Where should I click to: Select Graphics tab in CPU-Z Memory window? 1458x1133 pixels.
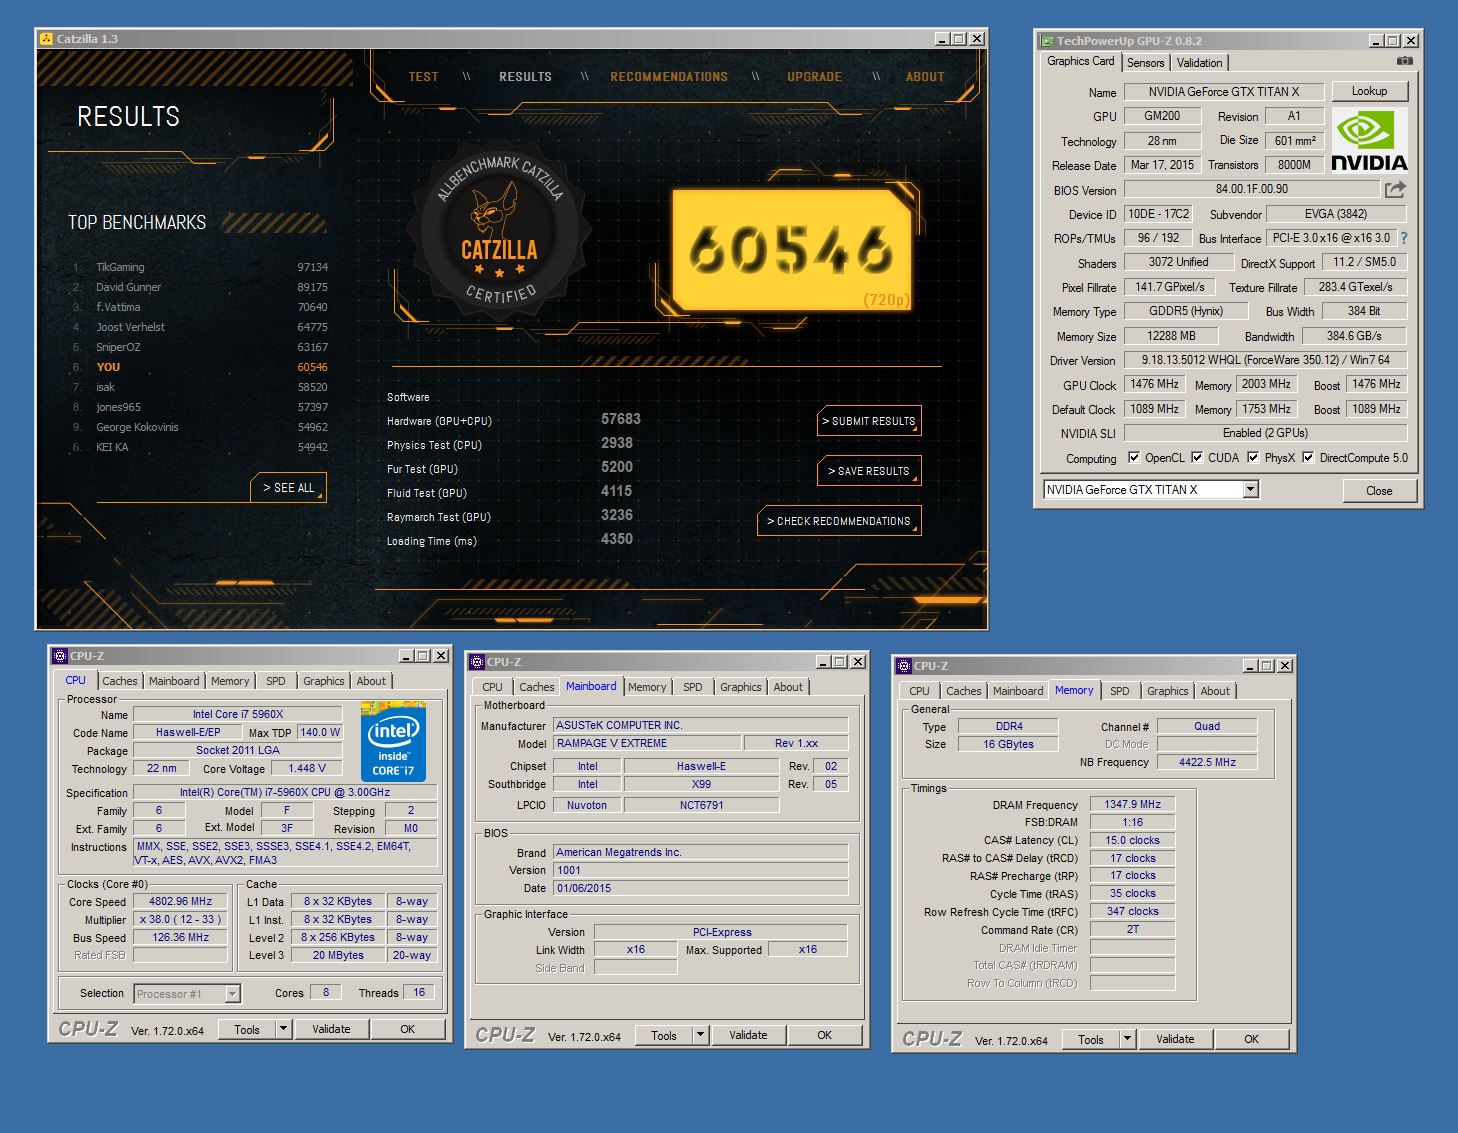(x=1168, y=691)
